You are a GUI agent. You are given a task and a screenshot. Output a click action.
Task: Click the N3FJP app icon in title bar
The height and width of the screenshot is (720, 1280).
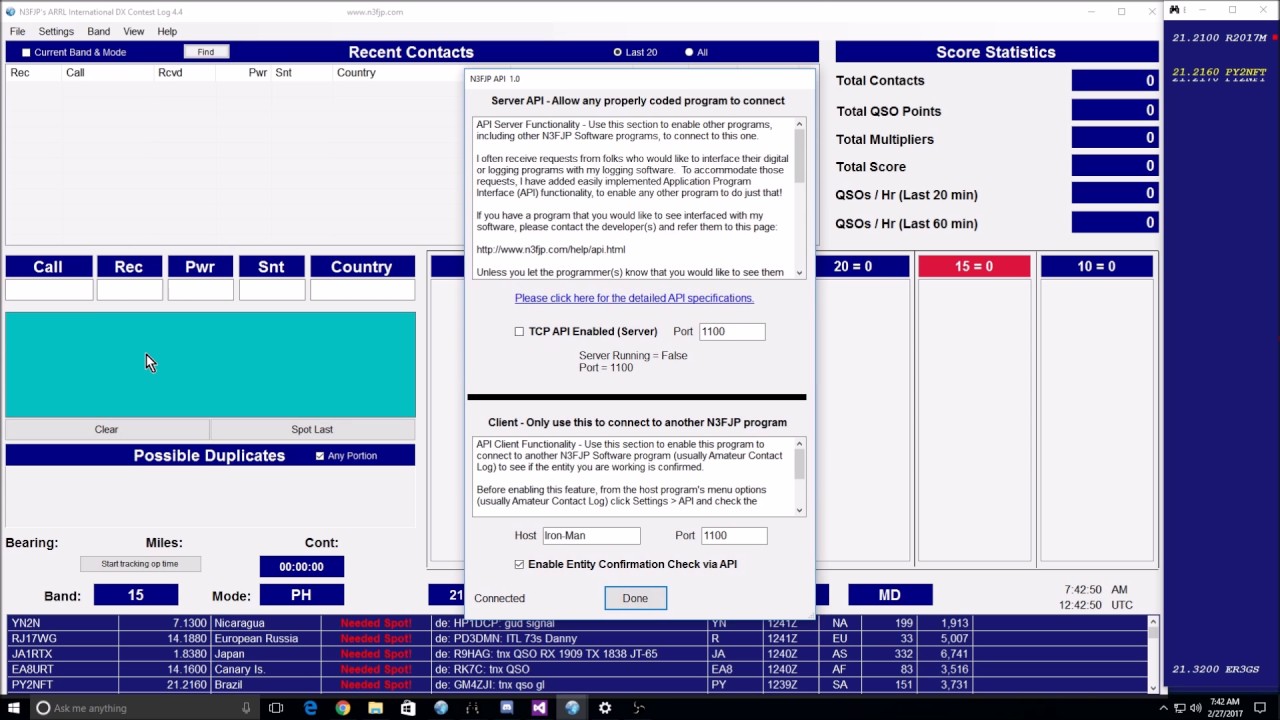pos(10,12)
